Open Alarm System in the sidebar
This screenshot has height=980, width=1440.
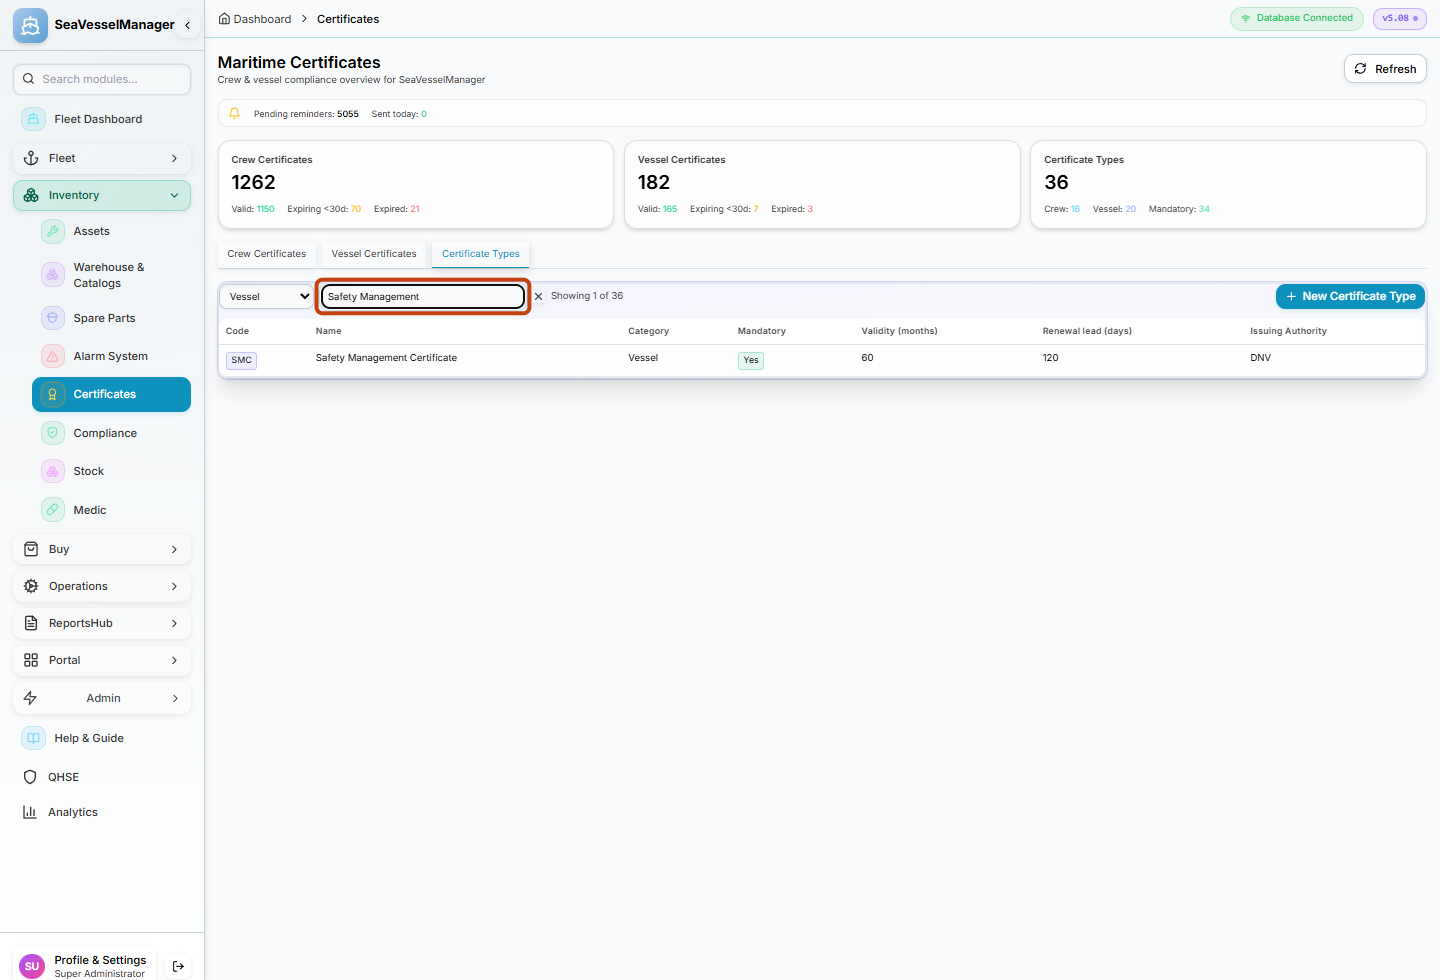coord(111,356)
